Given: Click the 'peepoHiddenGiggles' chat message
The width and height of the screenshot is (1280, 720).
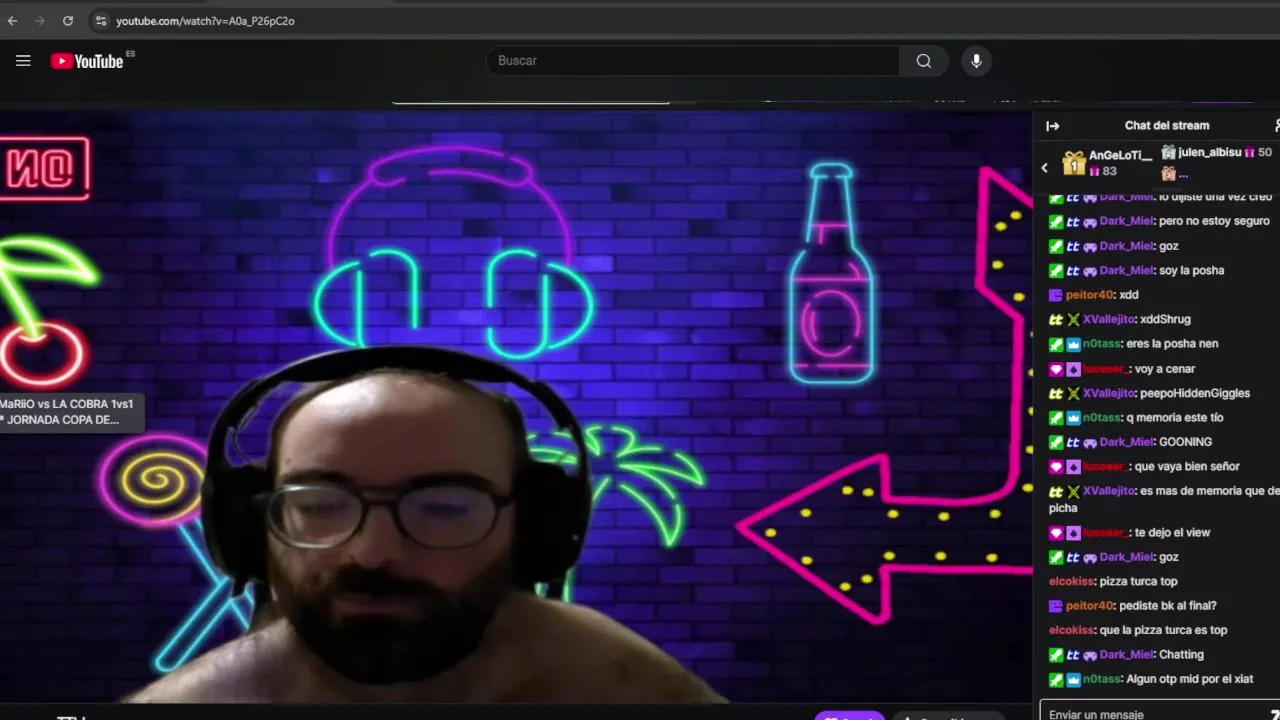Looking at the screenshot, I should 1195,393.
